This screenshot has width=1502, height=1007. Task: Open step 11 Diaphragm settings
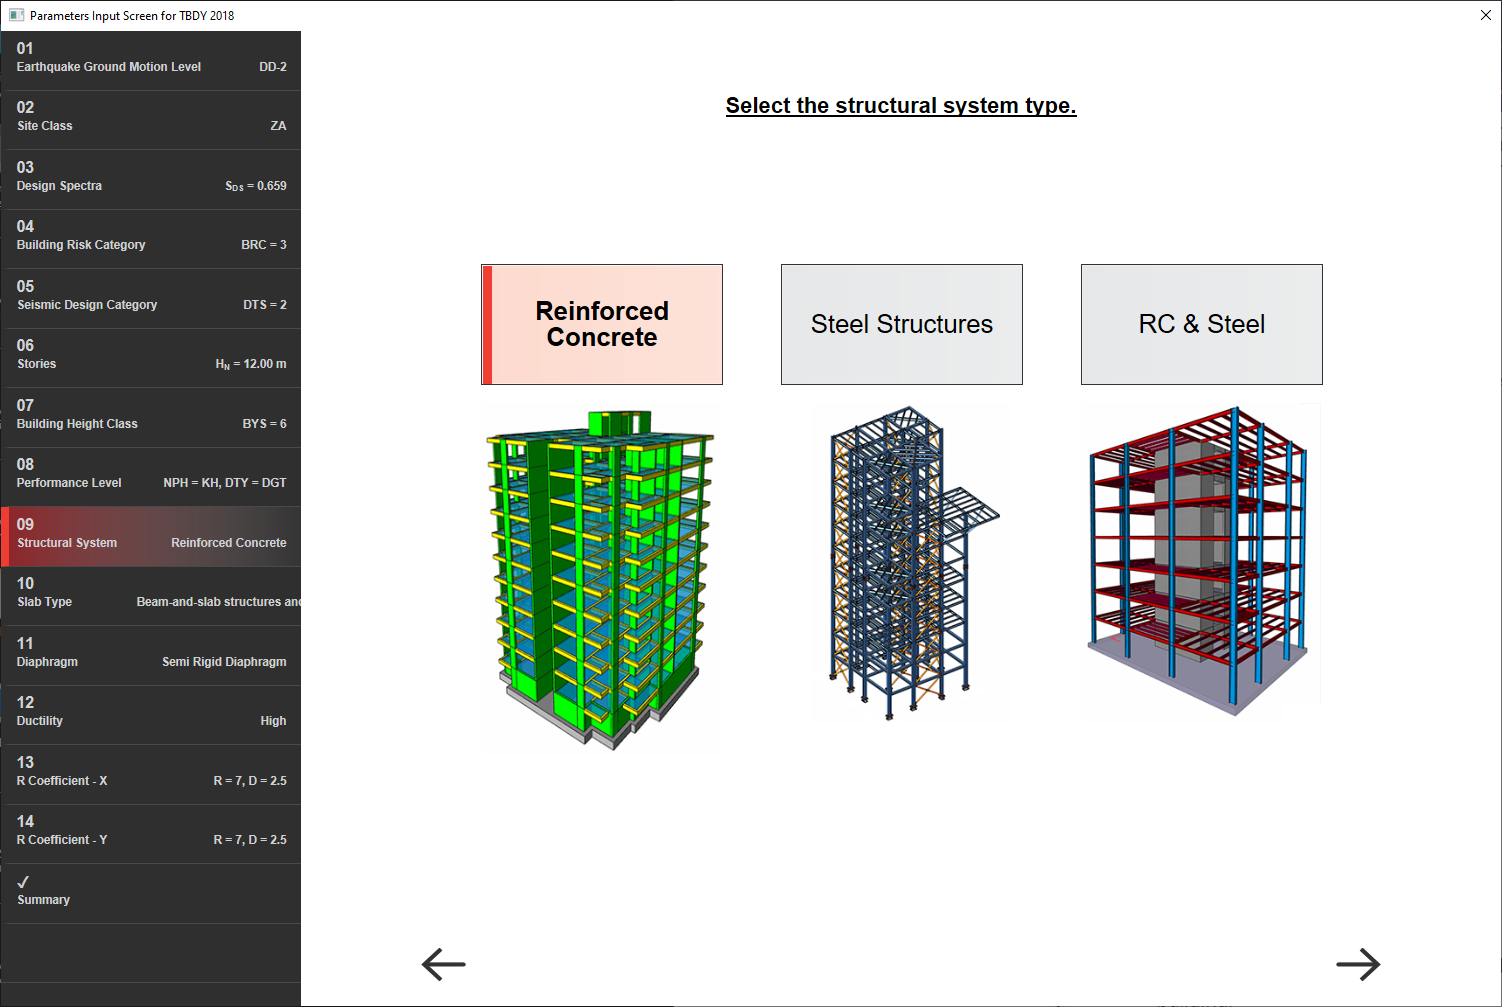pyautogui.click(x=150, y=653)
